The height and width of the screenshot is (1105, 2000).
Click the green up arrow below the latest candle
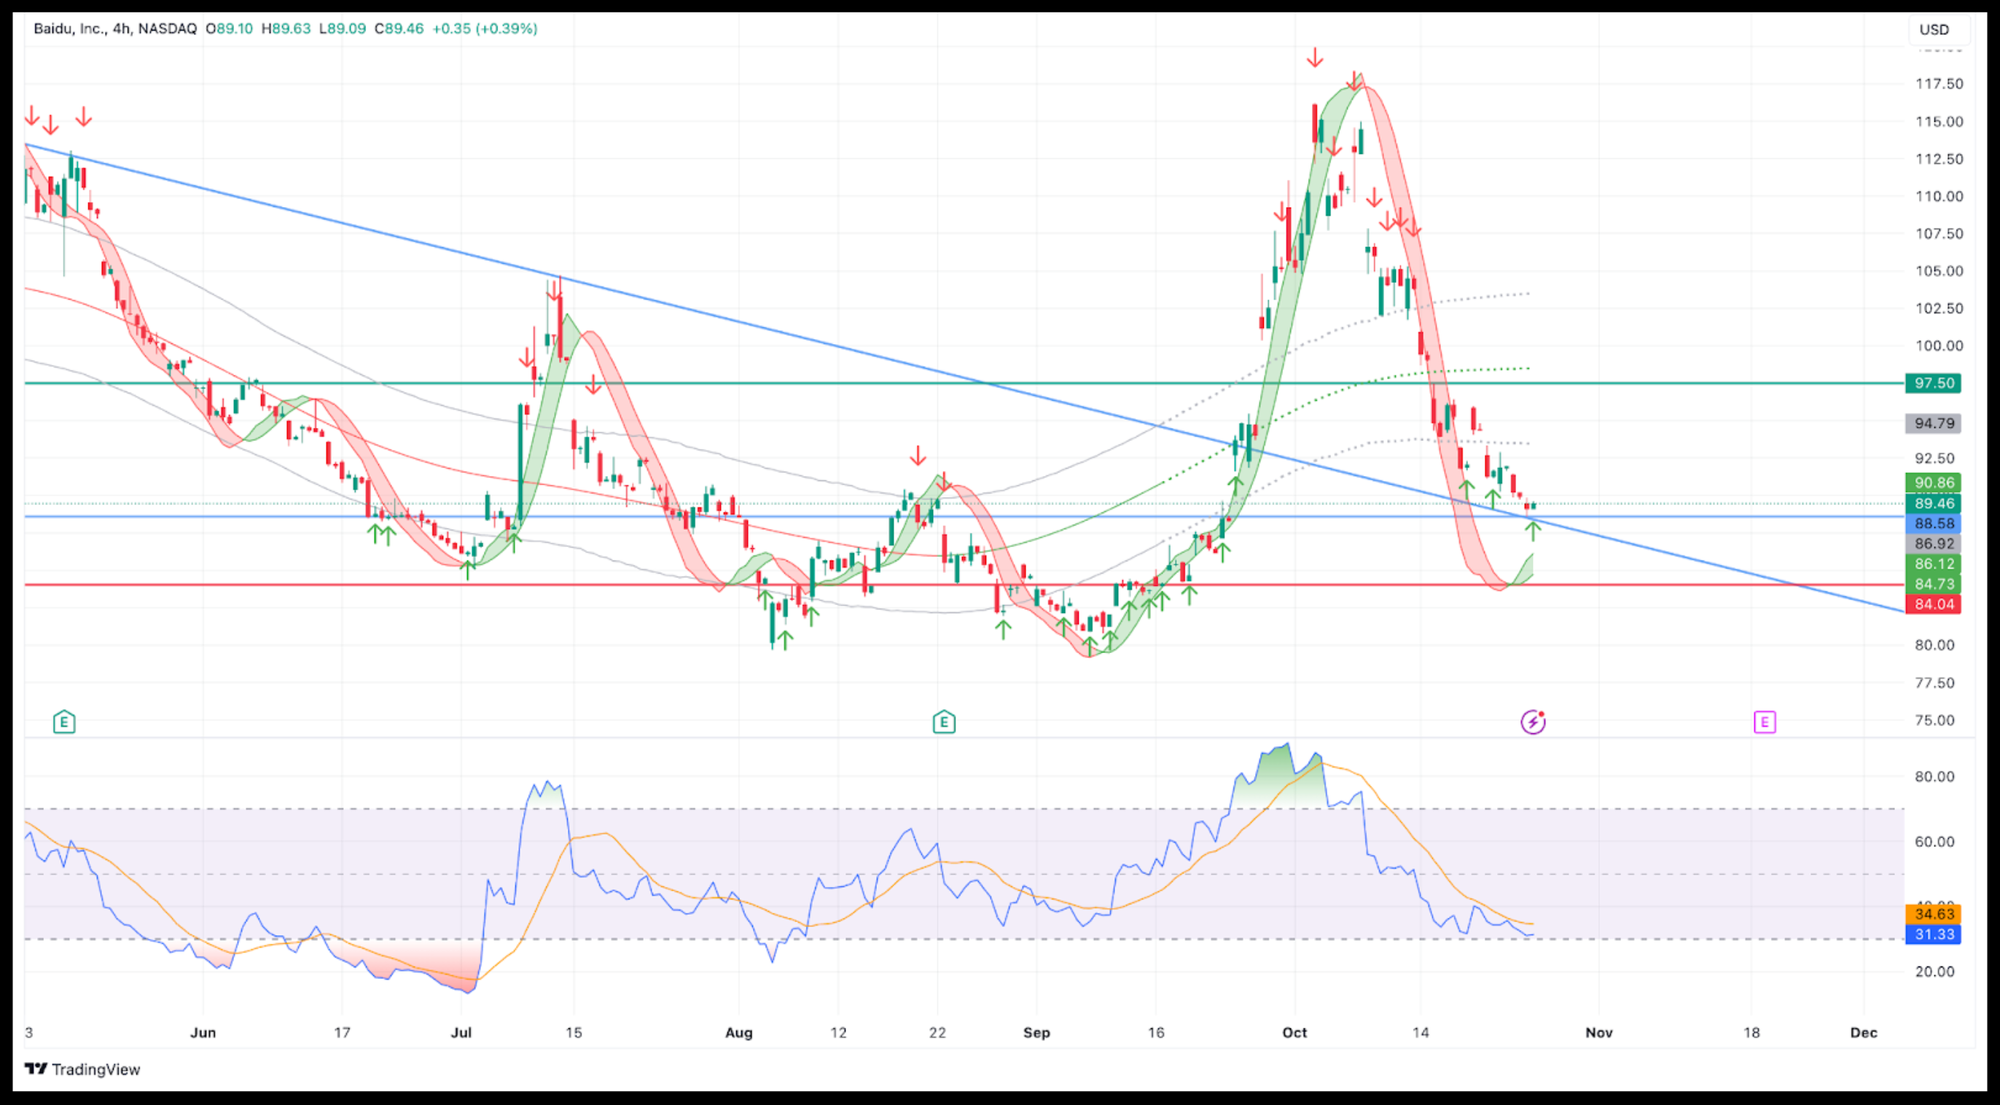tap(1532, 531)
